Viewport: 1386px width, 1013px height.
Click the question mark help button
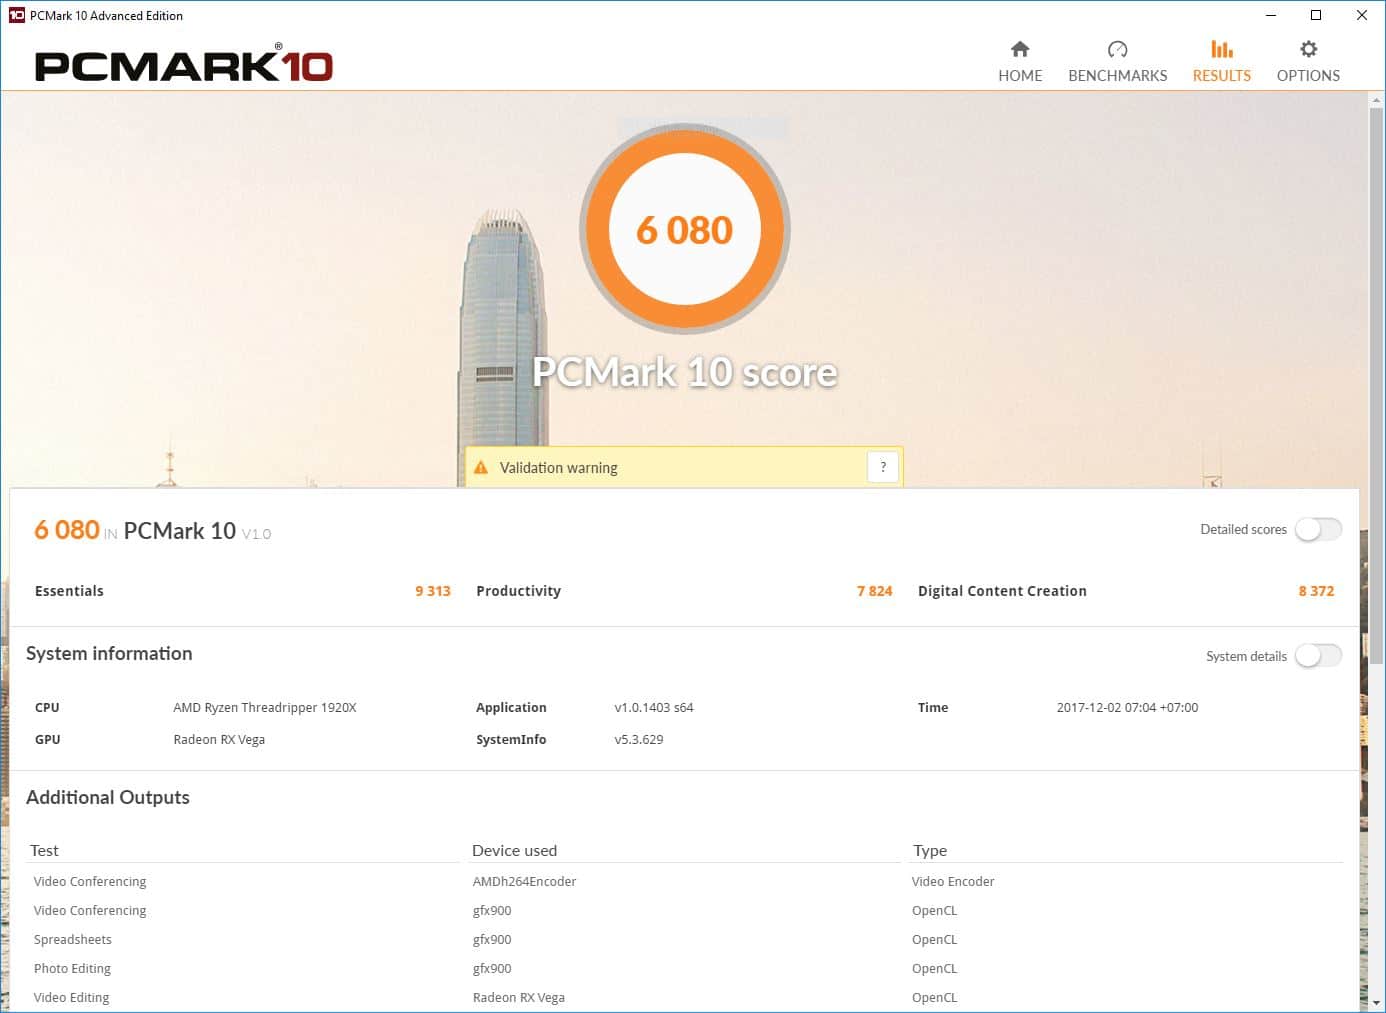882,467
